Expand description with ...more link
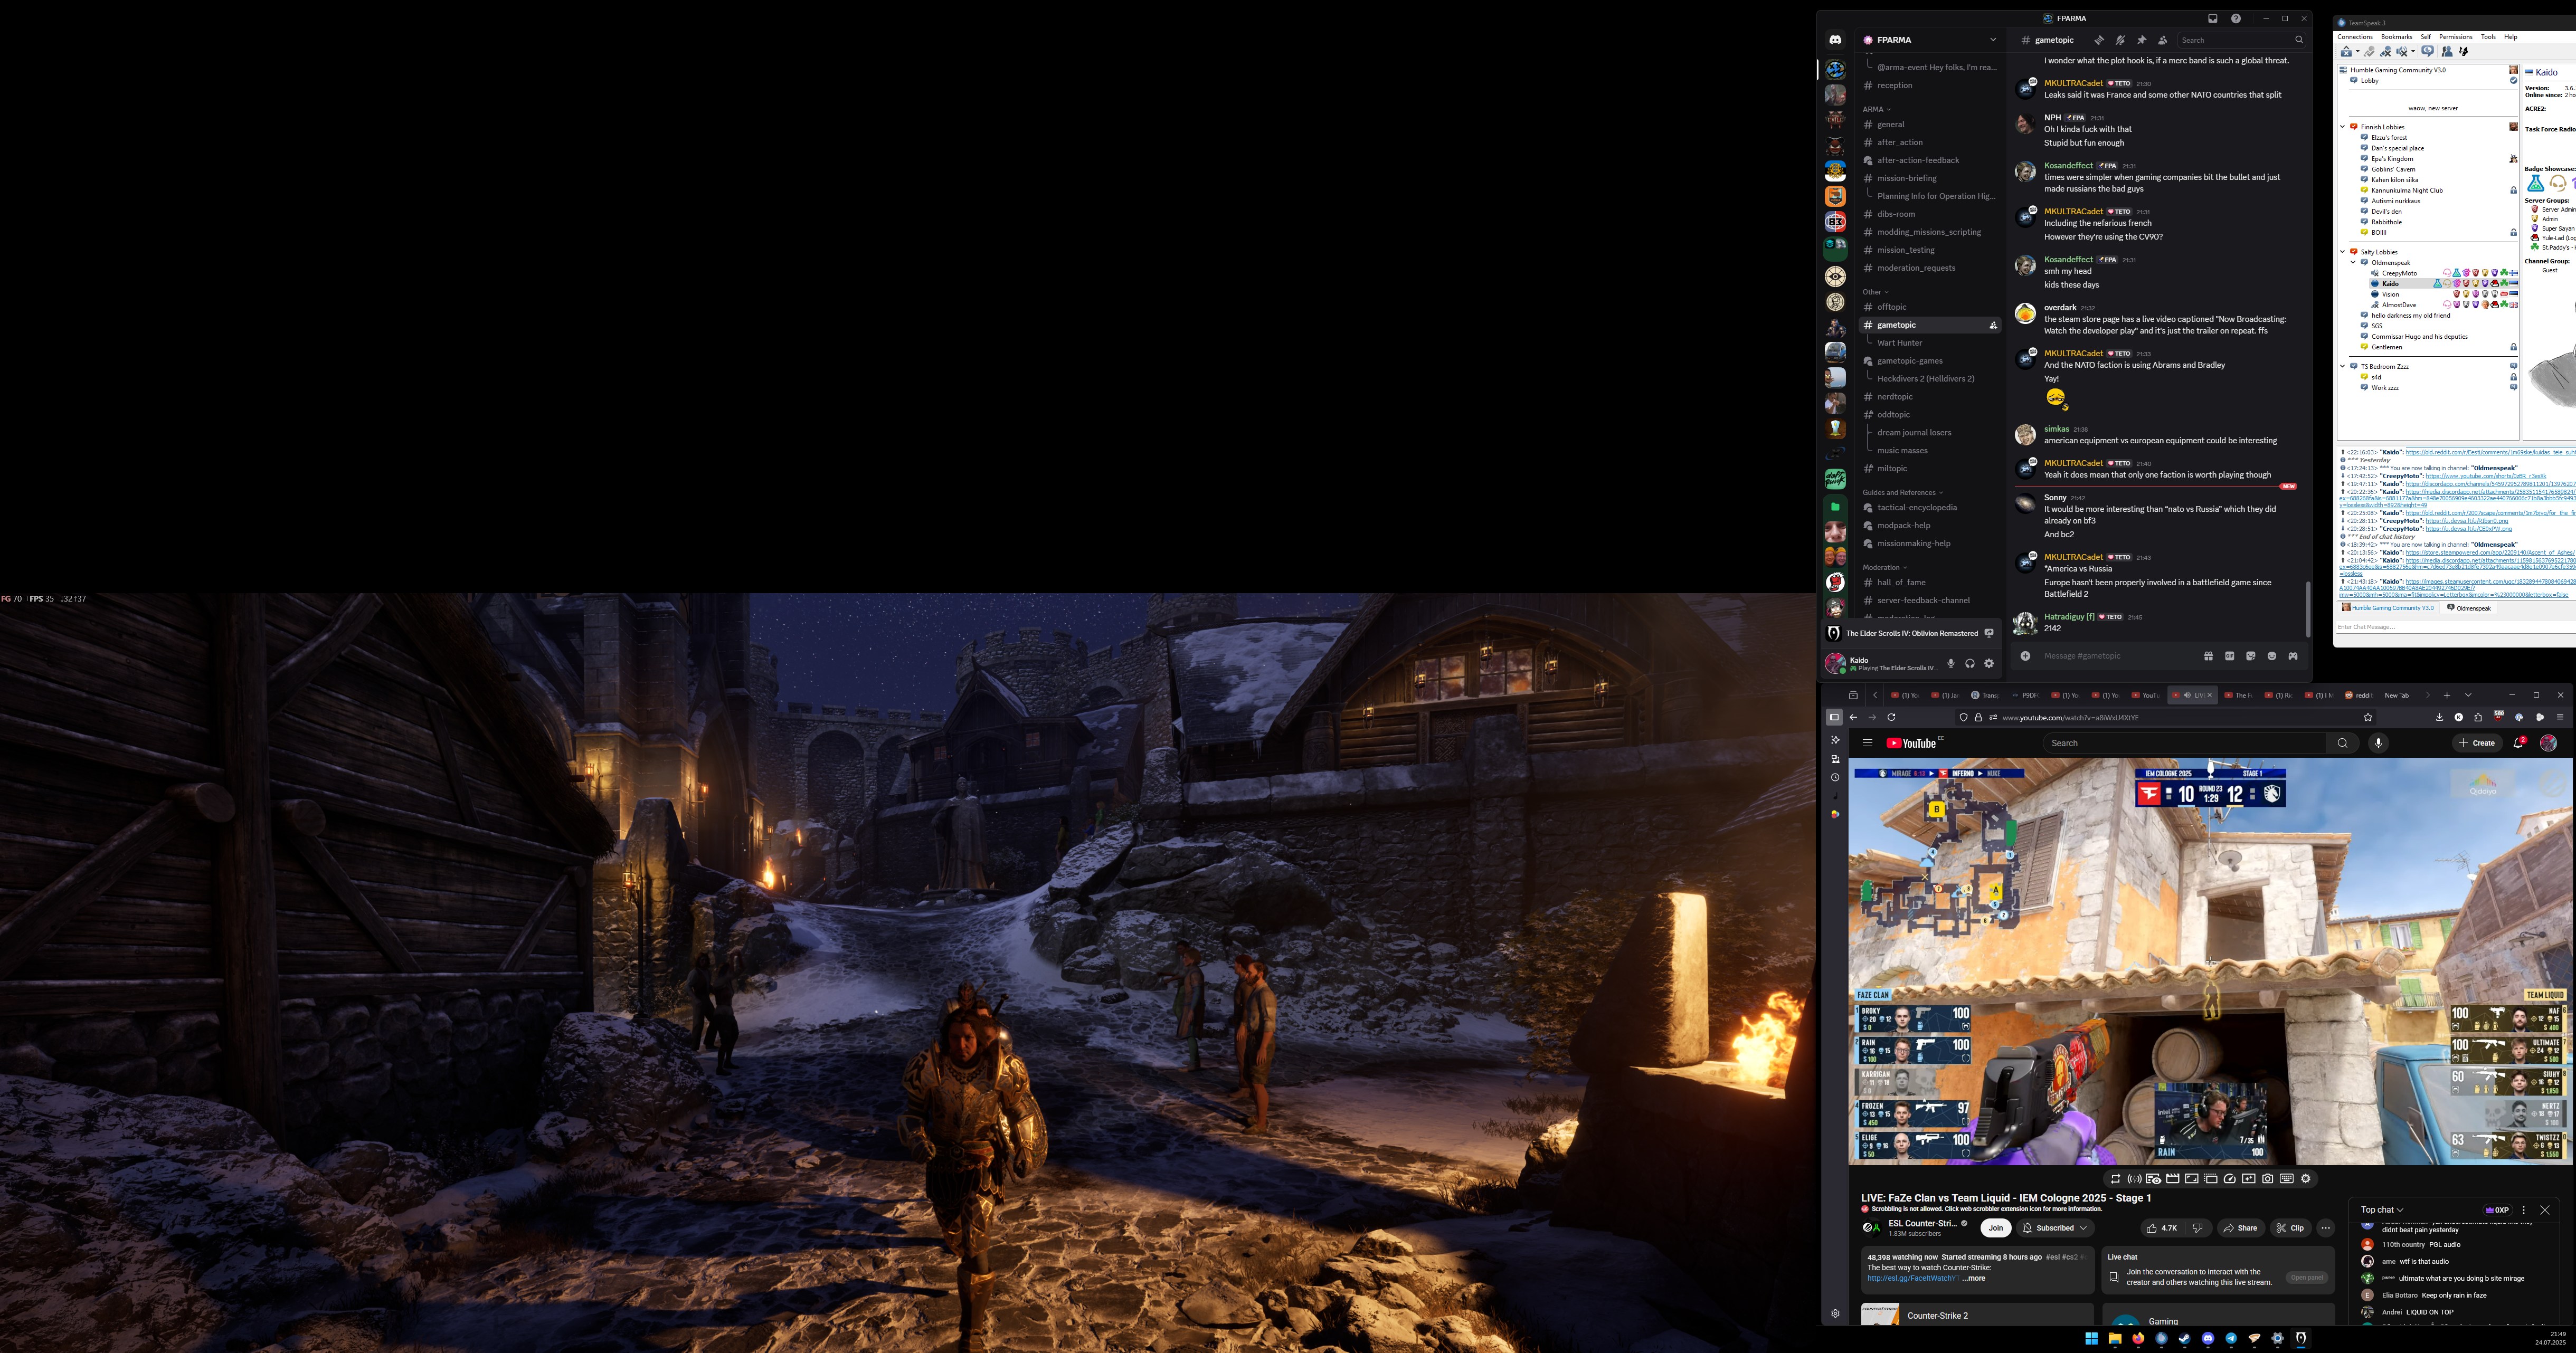 point(1974,1278)
